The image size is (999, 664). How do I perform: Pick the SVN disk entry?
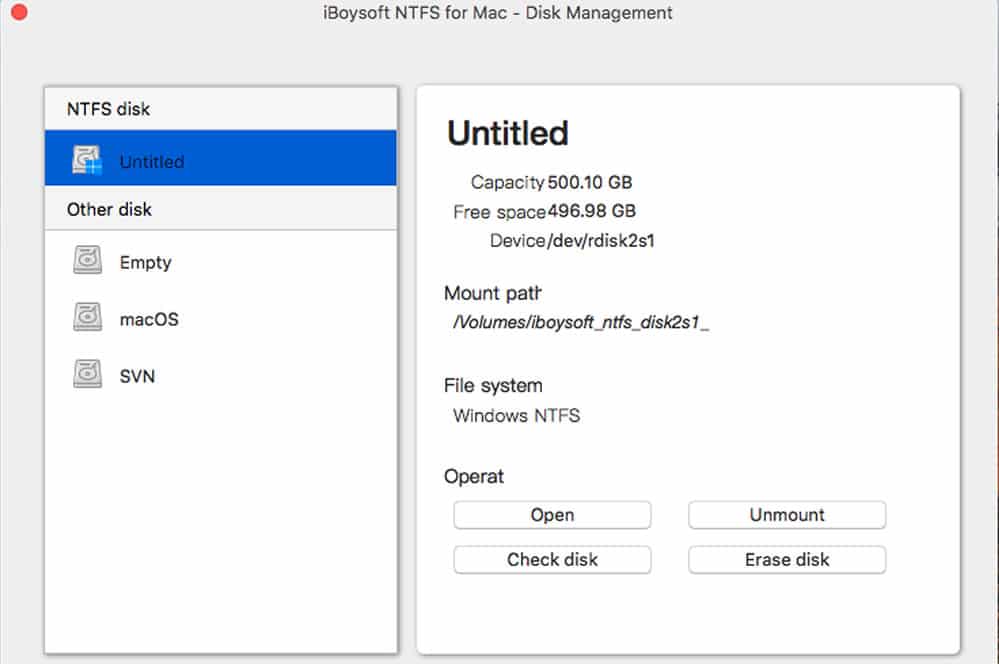[220, 375]
